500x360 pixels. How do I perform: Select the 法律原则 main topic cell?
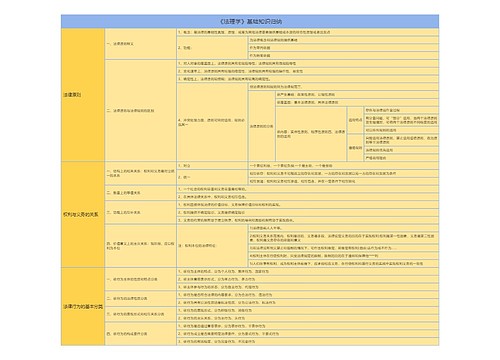pos(83,95)
